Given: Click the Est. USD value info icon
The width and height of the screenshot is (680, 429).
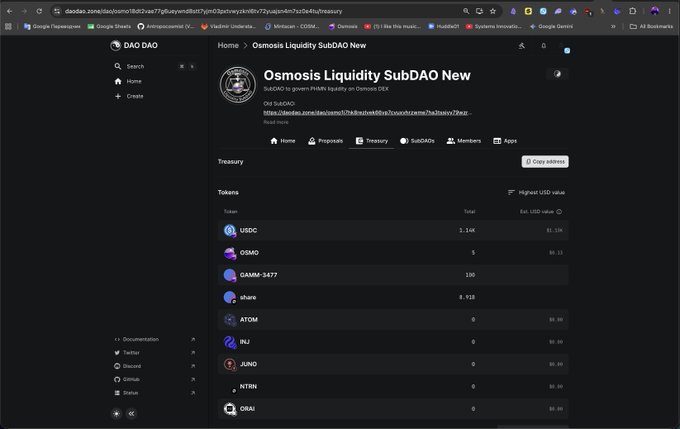Looking at the screenshot, I should tap(559, 212).
